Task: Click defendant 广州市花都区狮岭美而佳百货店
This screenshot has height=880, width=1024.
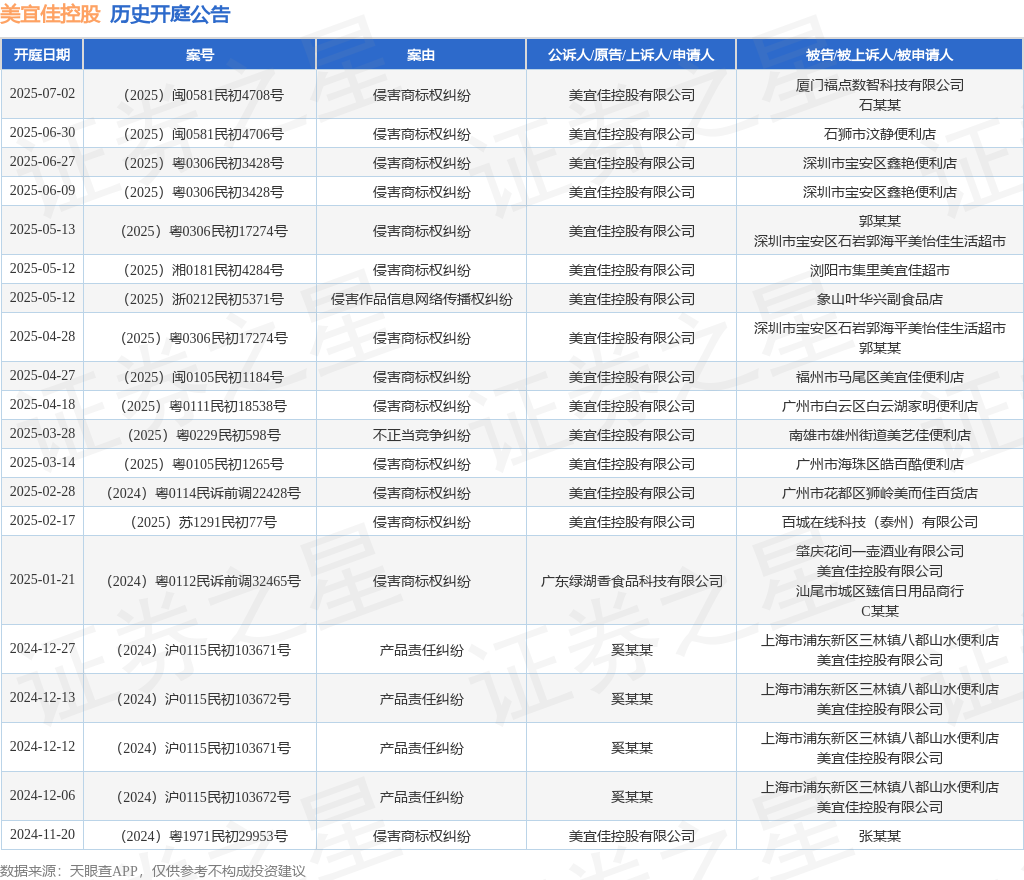Action: (x=880, y=494)
